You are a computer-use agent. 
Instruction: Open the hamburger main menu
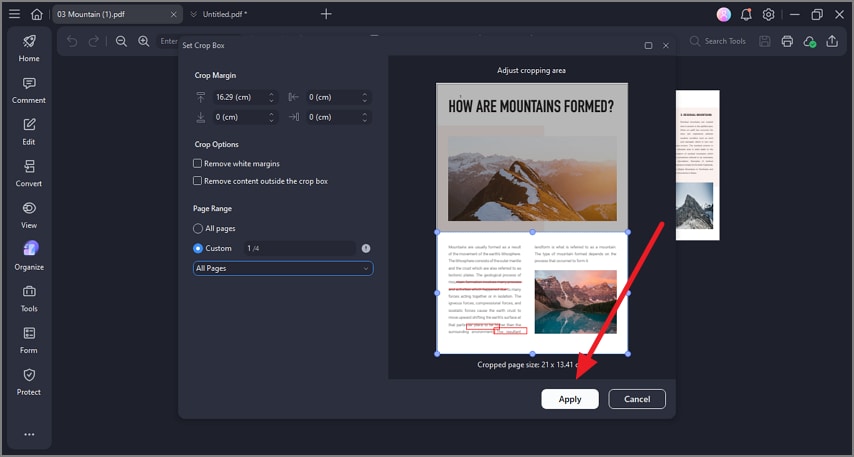click(15, 14)
